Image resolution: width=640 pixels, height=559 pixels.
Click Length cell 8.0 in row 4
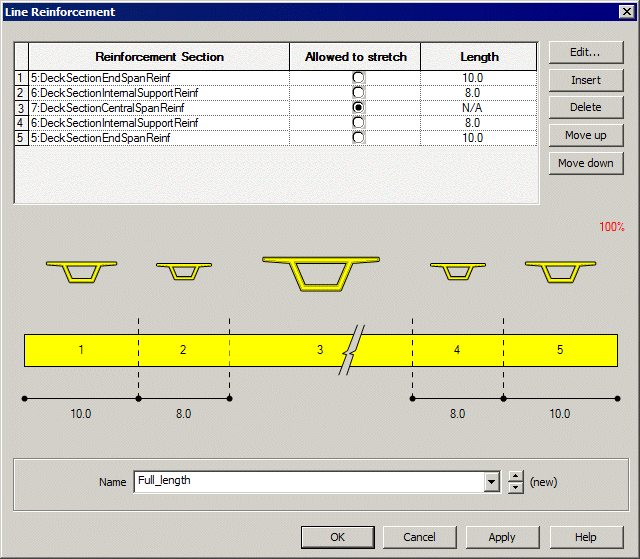(478, 123)
